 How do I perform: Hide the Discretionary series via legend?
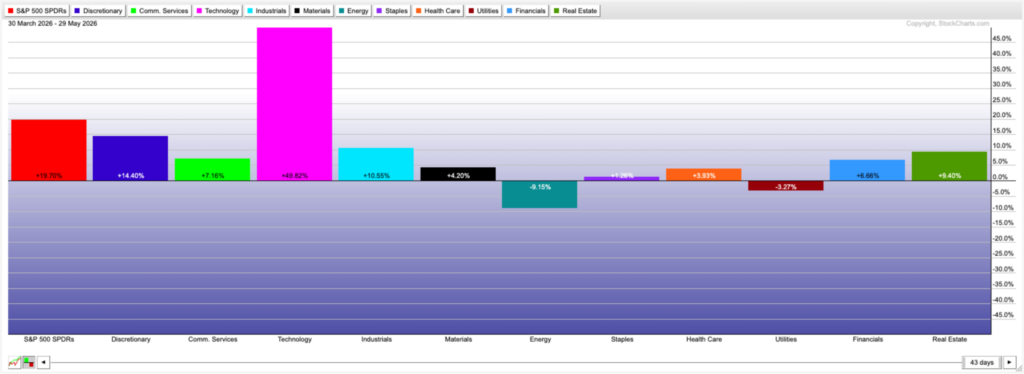pyautogui.click(x=99, y=10)
